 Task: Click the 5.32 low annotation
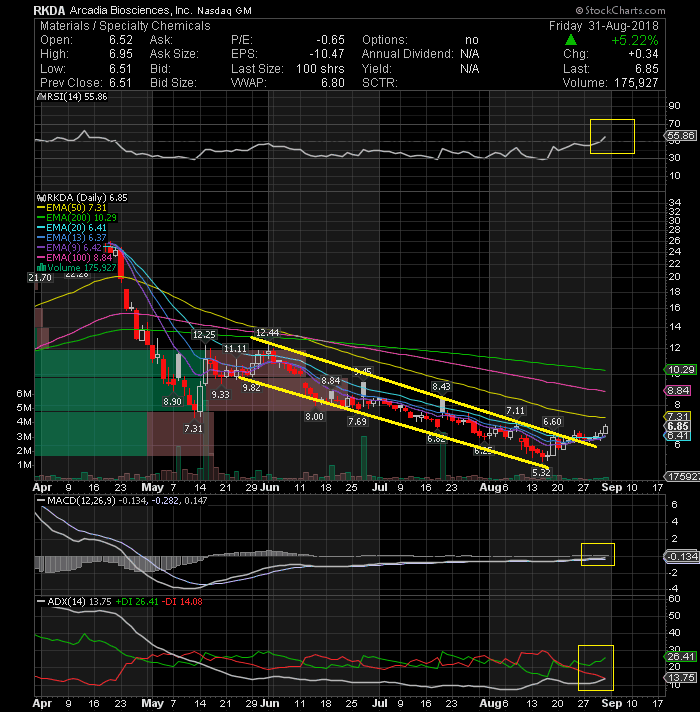tap(541, 473)
